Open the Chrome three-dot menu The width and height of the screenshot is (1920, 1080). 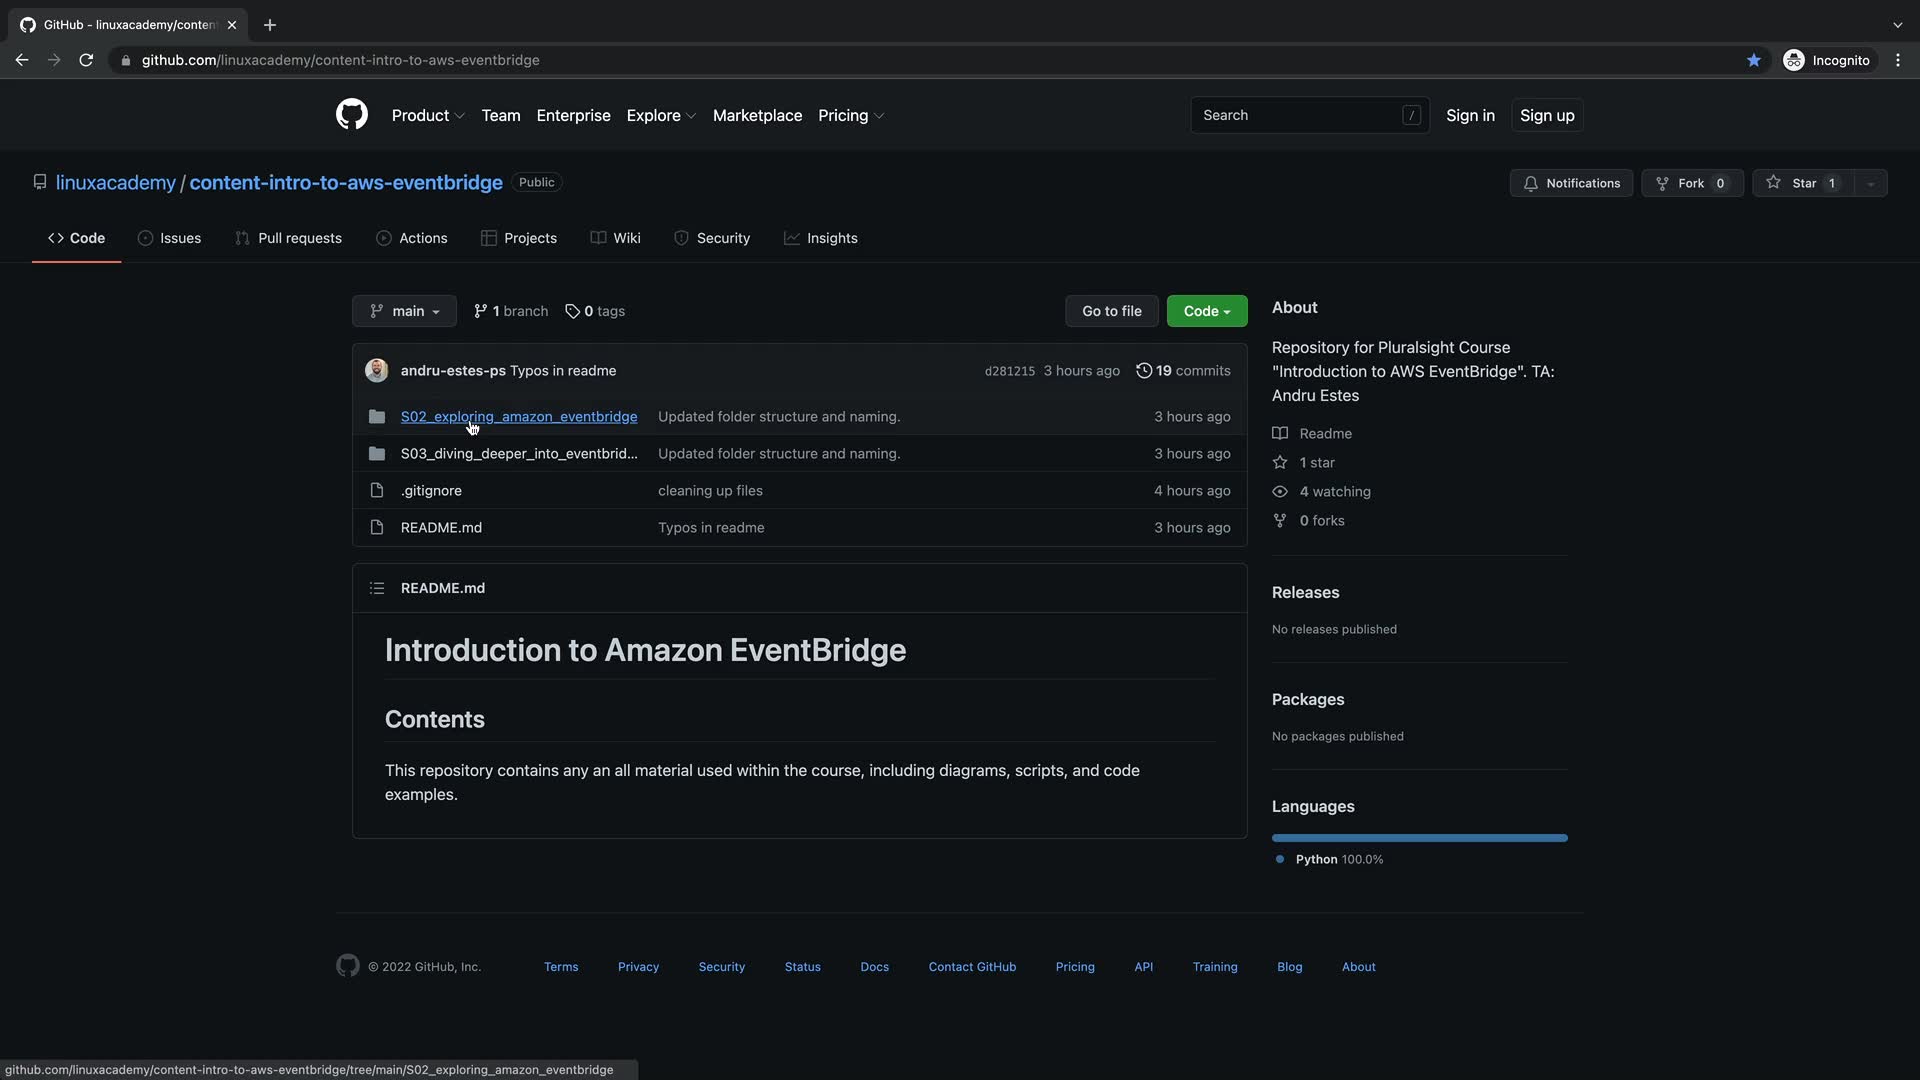tap(1897, 60)
